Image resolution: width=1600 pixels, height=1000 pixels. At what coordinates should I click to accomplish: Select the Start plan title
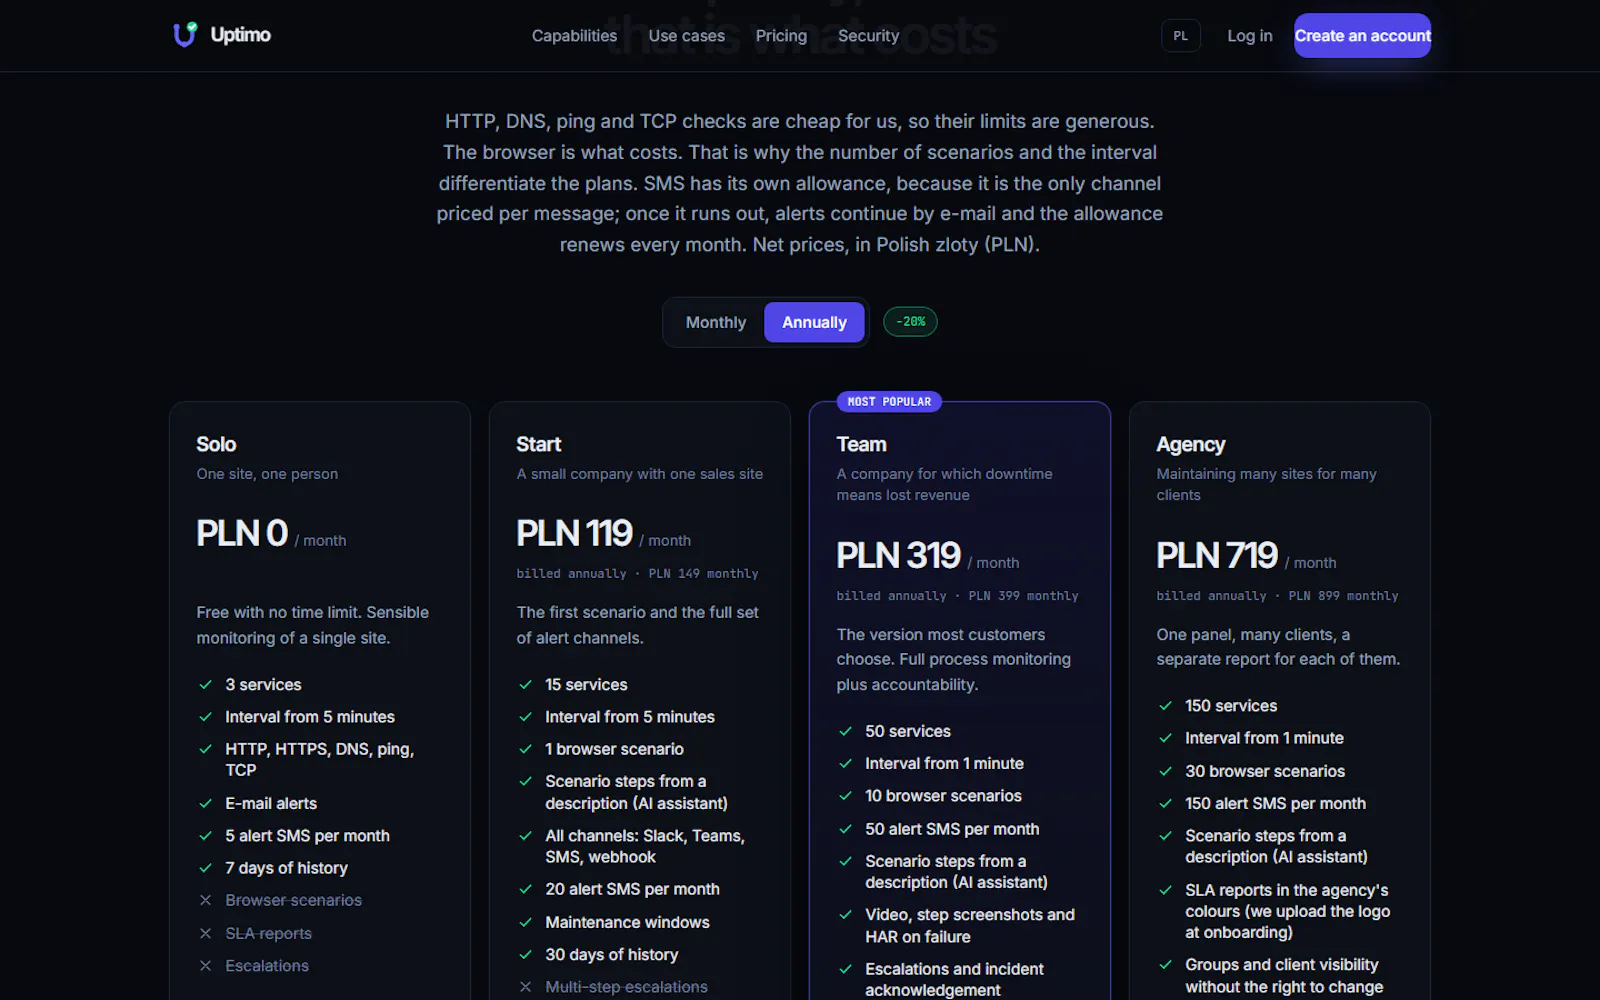pos(538,444)
